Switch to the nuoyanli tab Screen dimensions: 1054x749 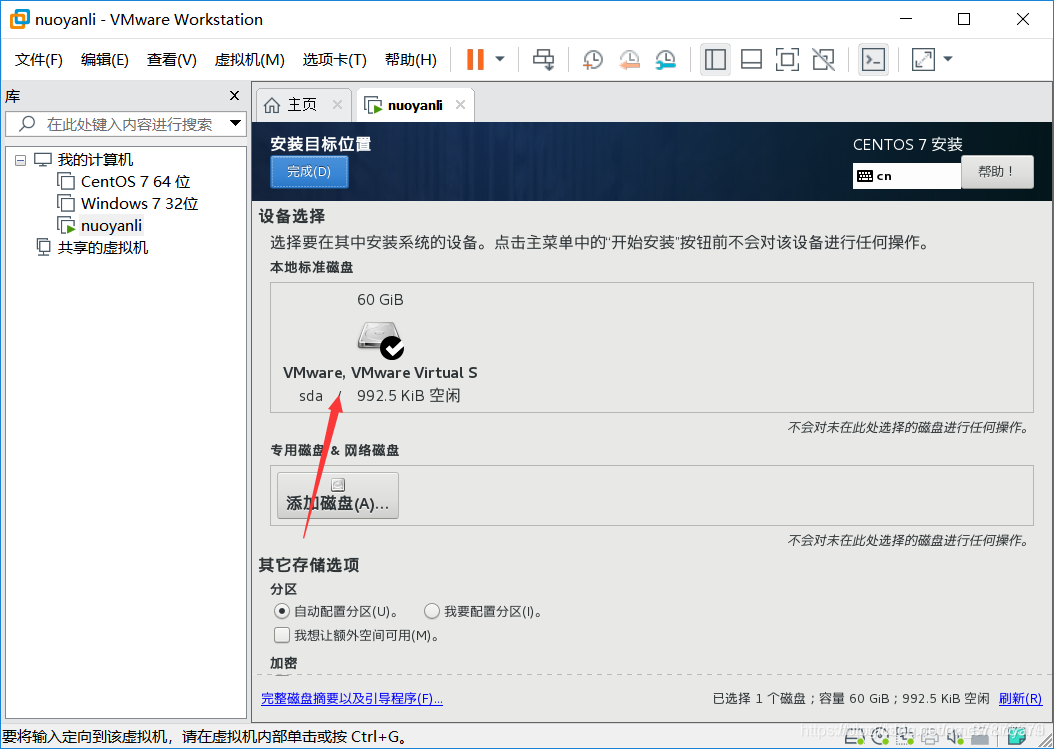click(x=415, y=105)
